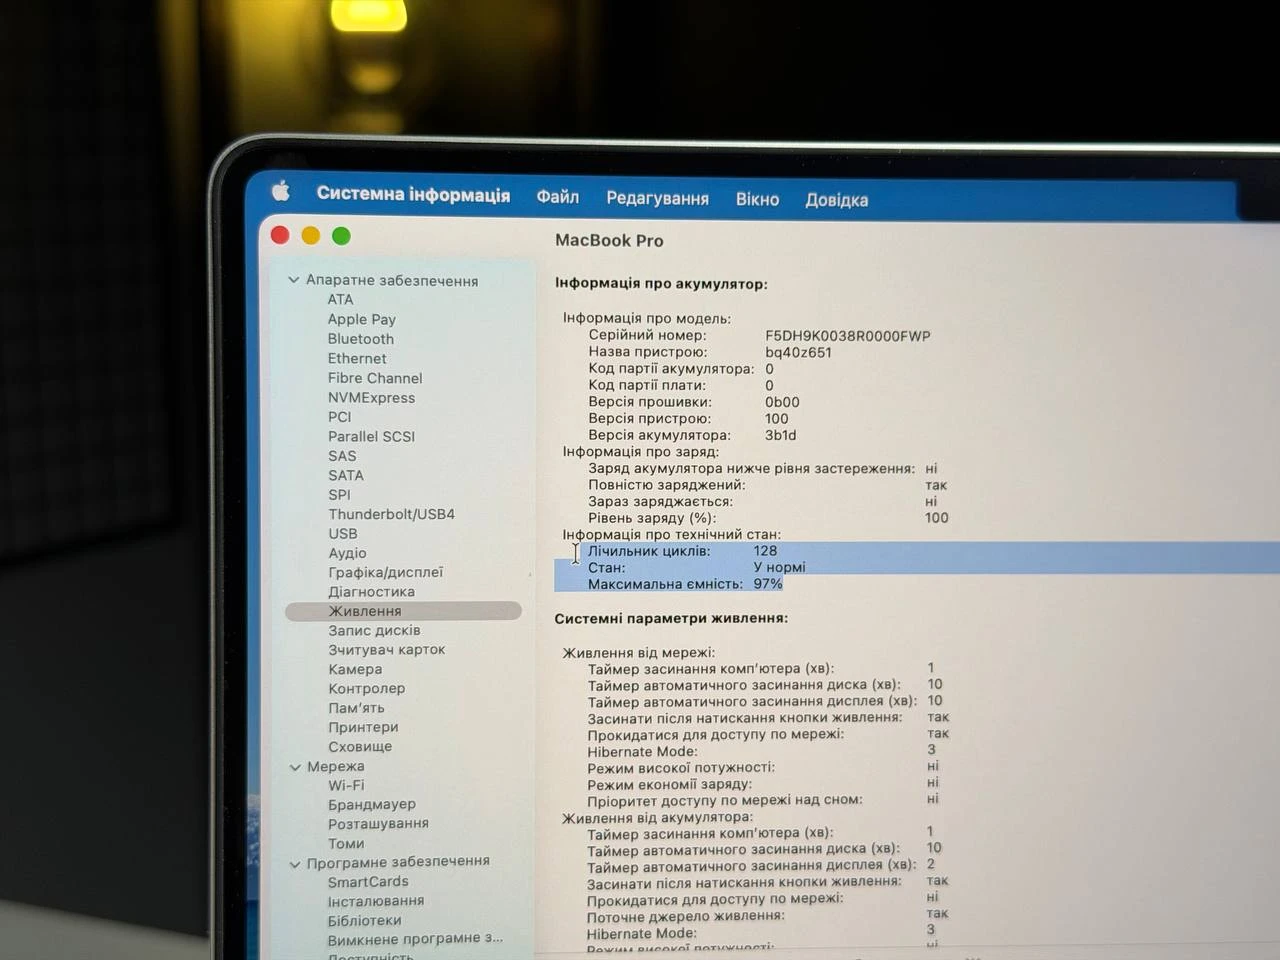Select Діагностика in the sidebar
The width and height of the screenshot is (1280, 960).
coord(371,591)
